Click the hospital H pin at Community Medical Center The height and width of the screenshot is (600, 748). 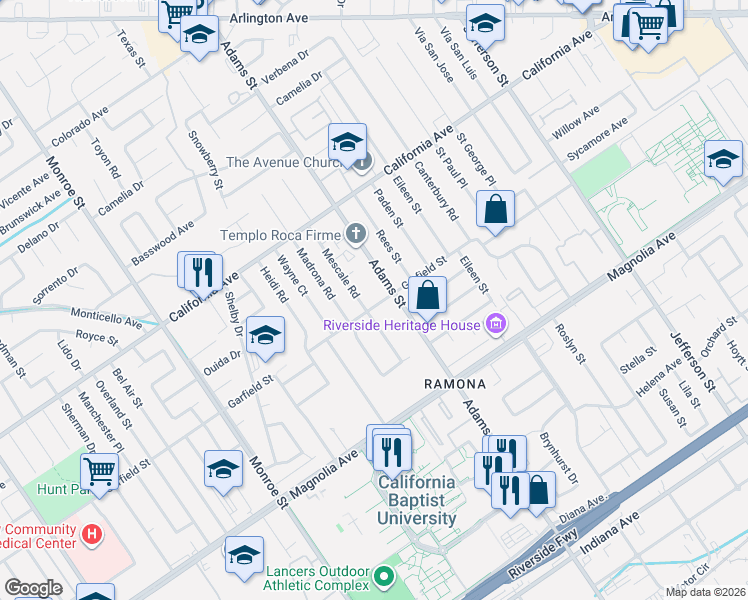[92, 535]
